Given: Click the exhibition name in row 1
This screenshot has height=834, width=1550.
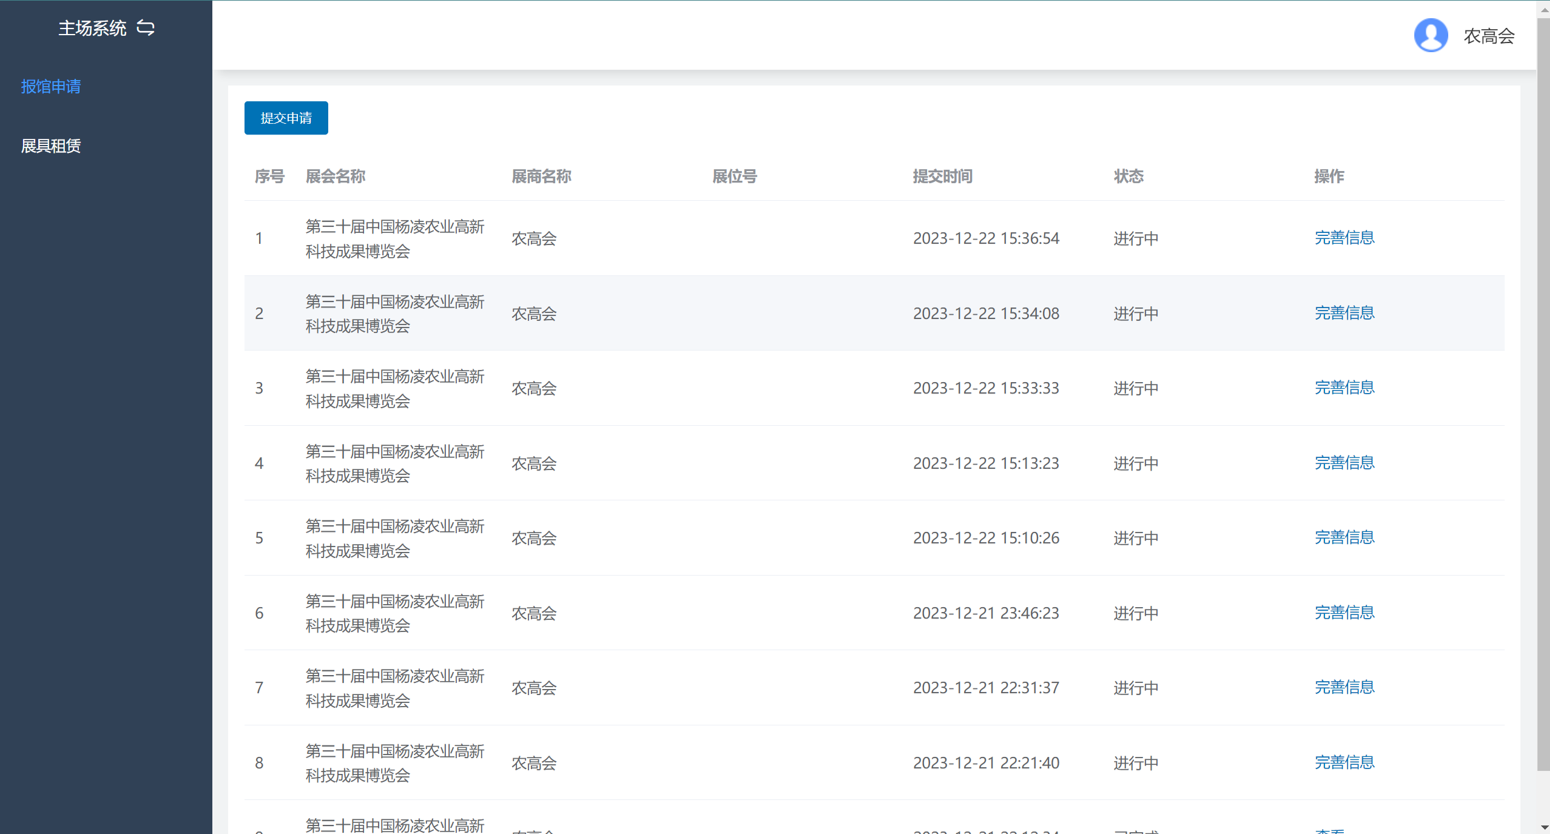Looking at the screenshot, I should tap(395, 239).
